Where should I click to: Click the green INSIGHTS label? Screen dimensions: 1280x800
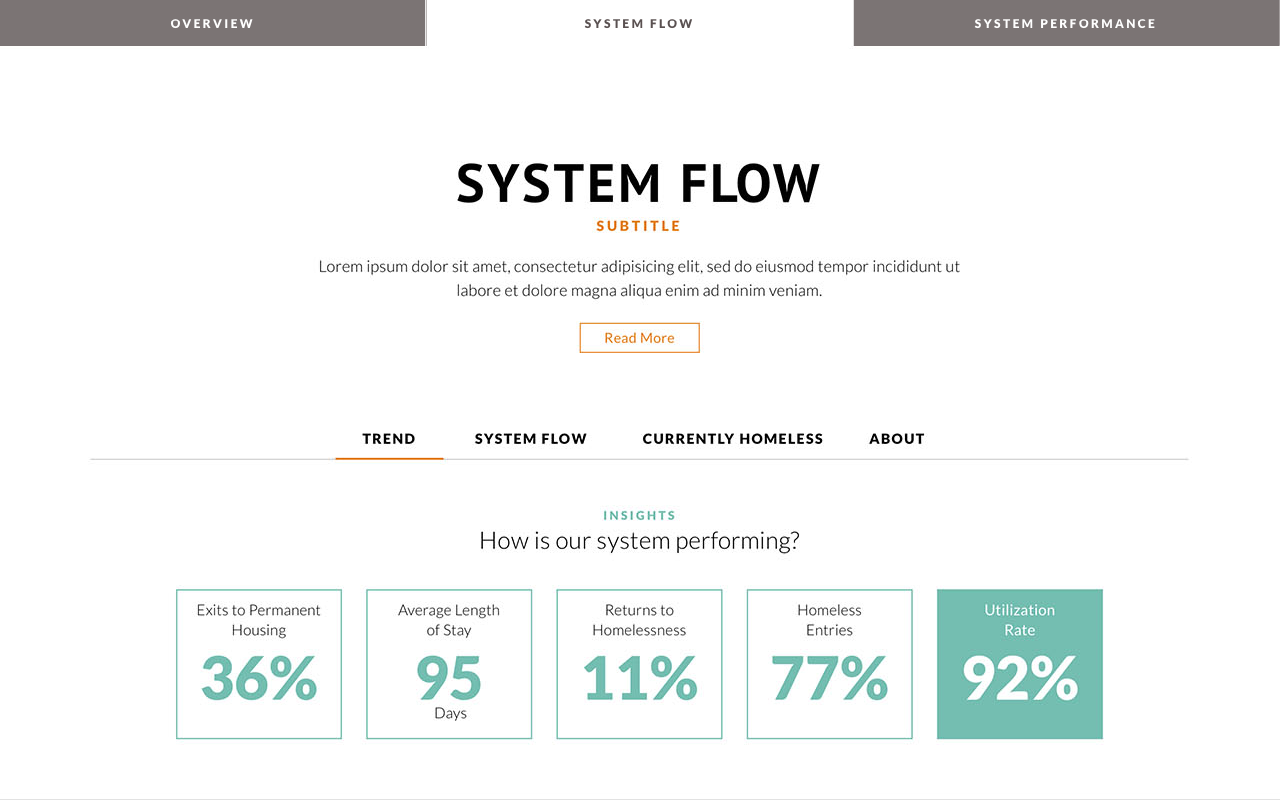[x=639, y=516]
